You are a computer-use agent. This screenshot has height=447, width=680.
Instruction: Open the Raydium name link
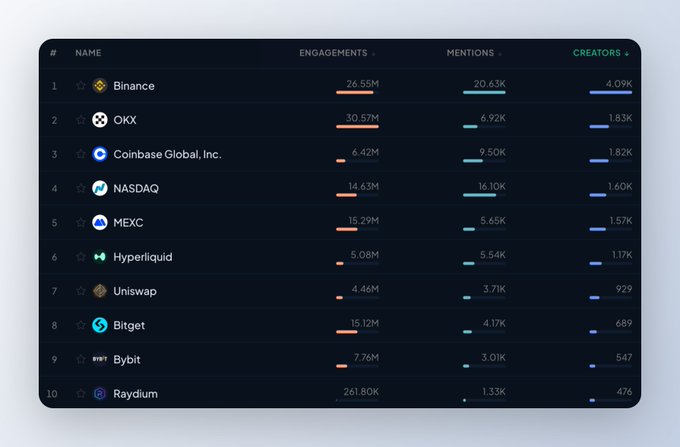(135, 394)
